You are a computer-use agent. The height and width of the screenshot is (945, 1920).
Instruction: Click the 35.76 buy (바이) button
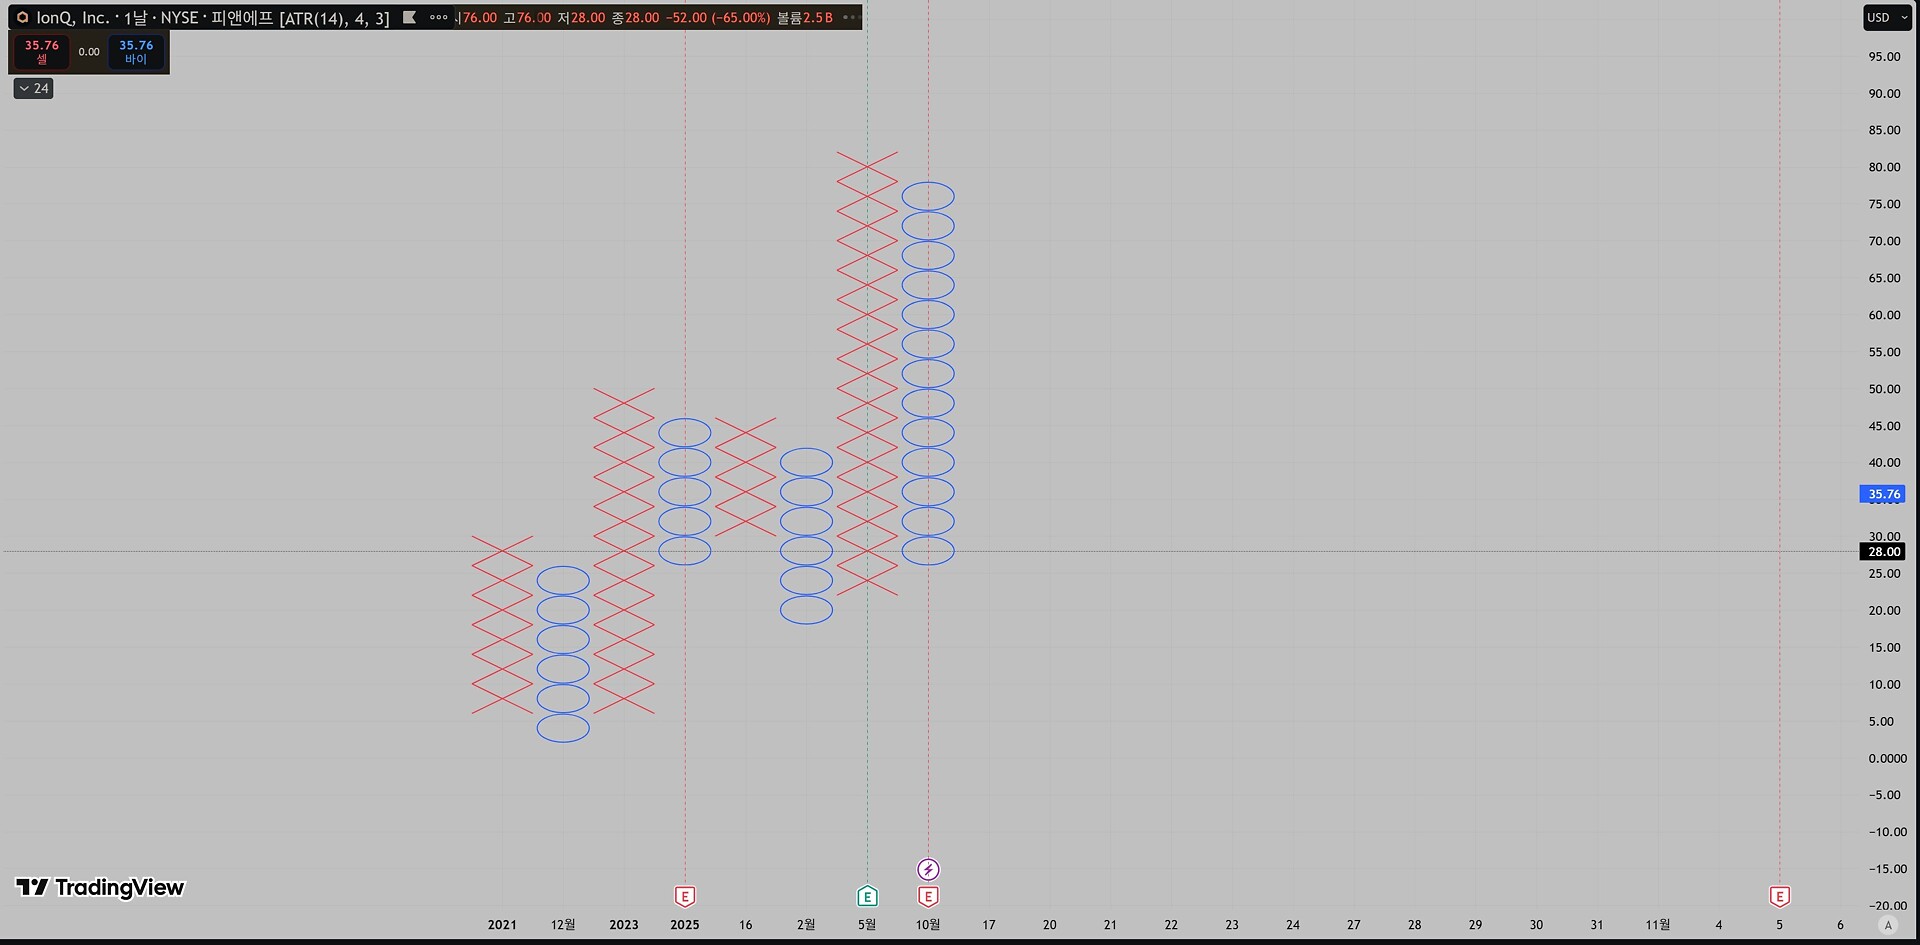pos(136,52)
